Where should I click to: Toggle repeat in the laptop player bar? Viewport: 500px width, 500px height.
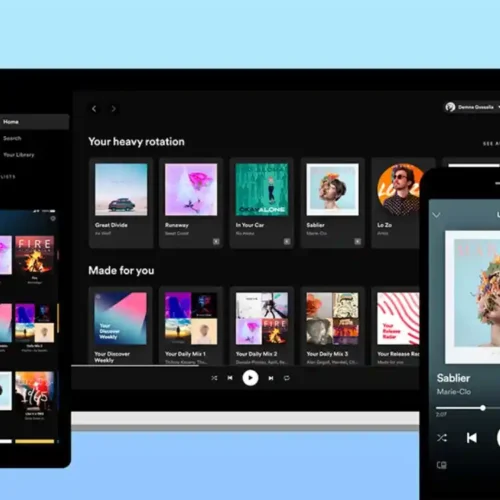pyautogui.click(x=287, y=378)
